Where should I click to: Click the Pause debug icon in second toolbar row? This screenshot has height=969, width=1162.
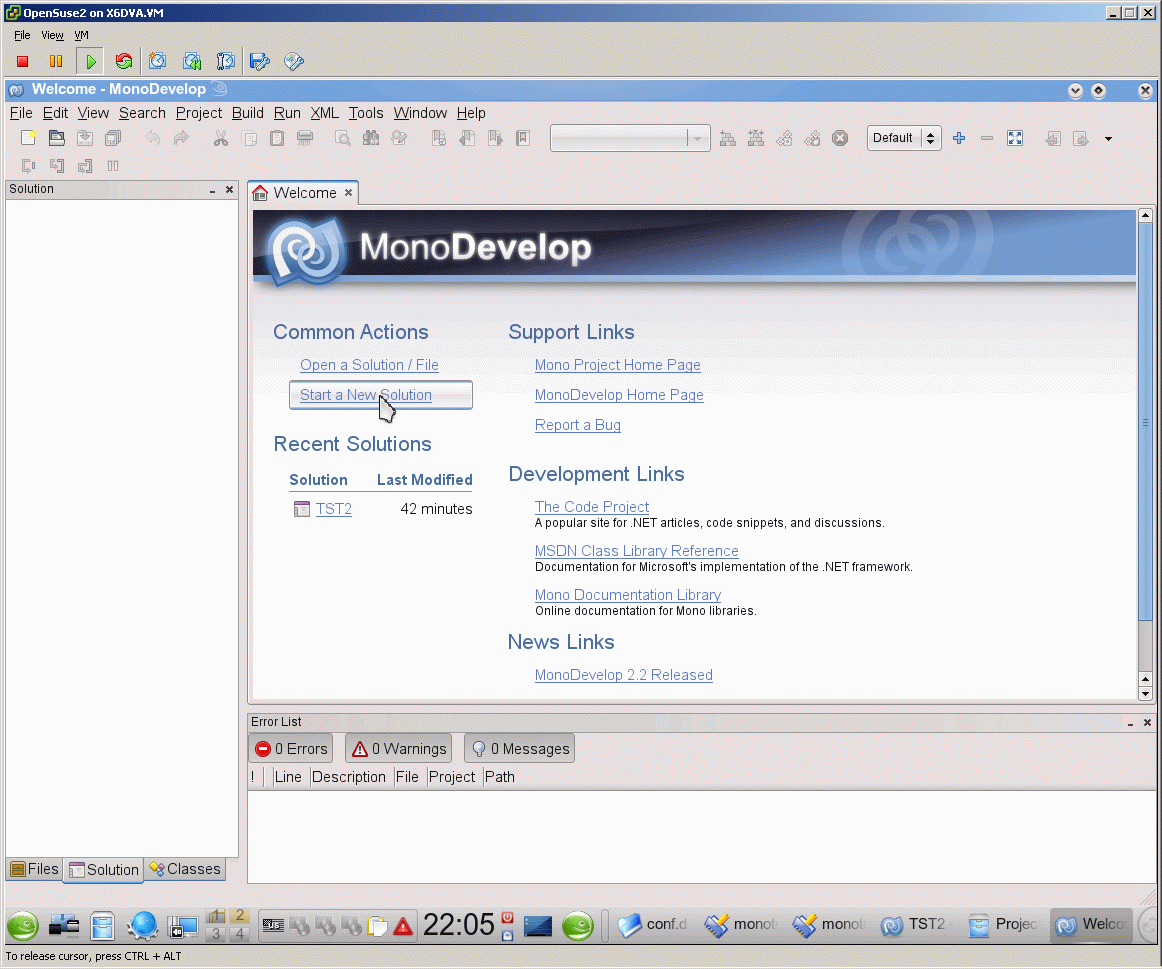click(113, 166)
